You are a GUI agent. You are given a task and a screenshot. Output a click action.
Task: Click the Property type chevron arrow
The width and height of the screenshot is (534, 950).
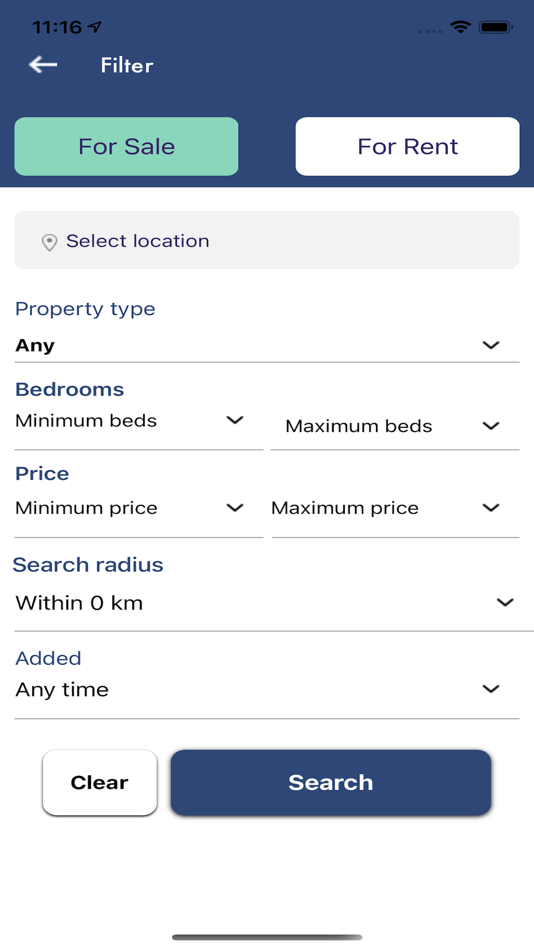(490, 345)
